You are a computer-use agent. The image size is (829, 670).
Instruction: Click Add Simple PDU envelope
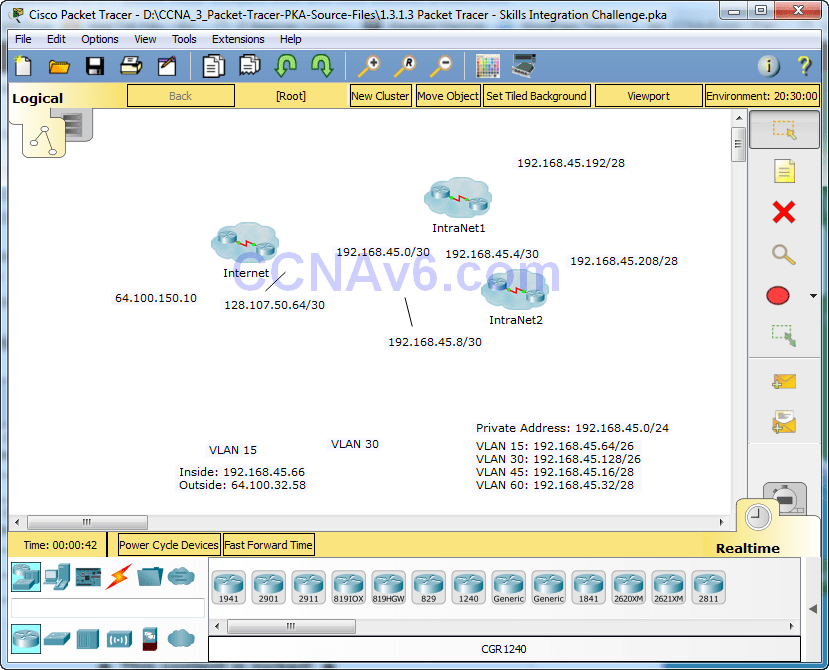(784, 381)
